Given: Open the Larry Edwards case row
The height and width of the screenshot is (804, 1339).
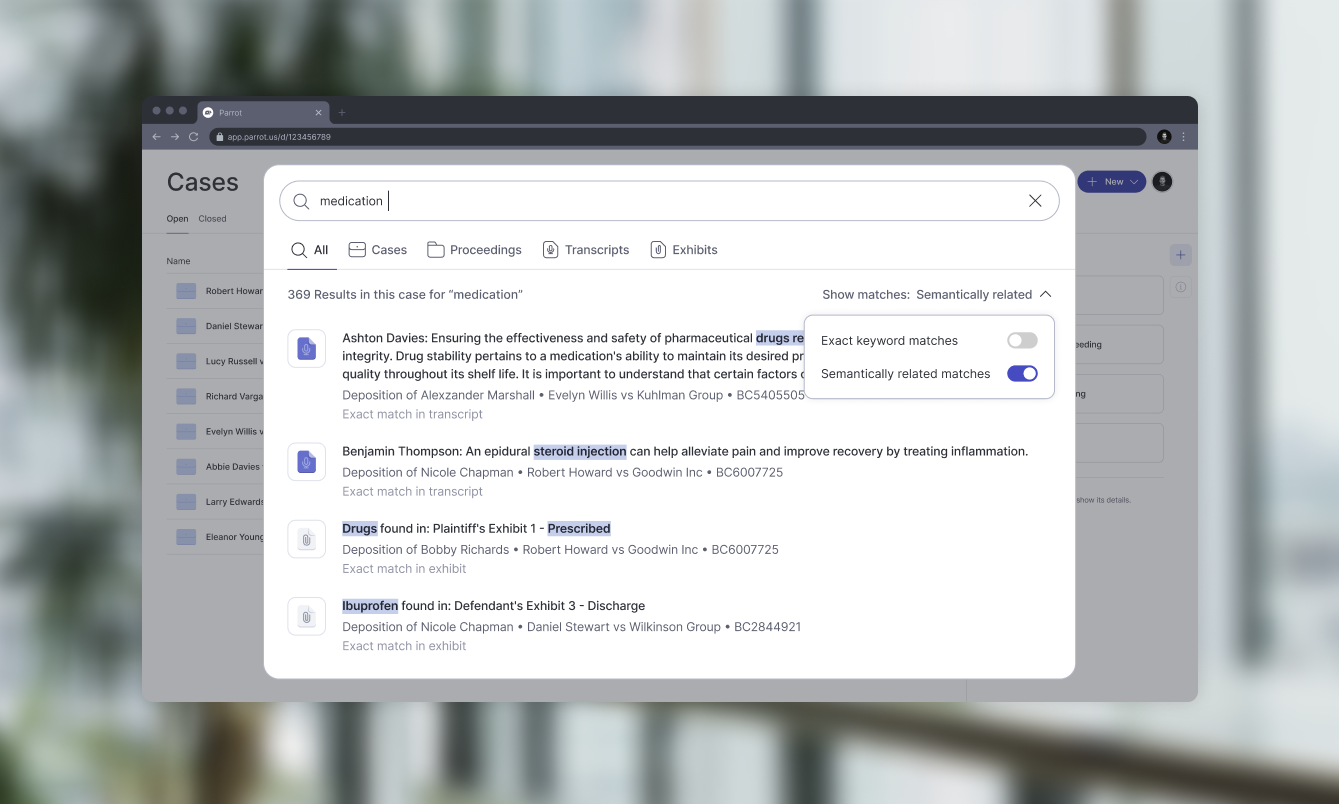Looking at the screenshot, I should 215,502.
